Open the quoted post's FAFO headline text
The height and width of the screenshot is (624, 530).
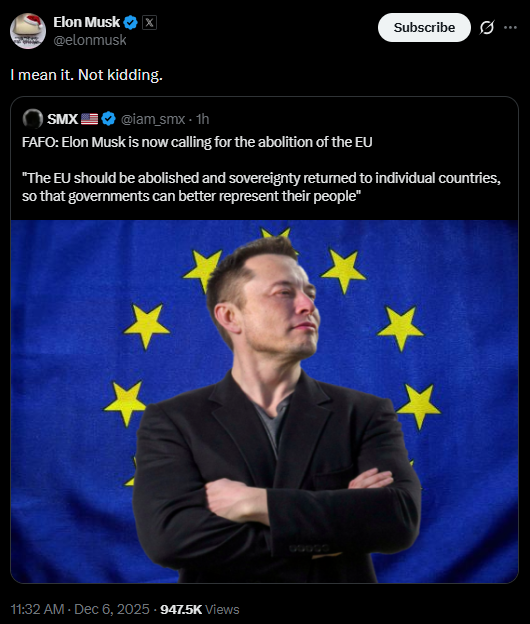(197, 142)
